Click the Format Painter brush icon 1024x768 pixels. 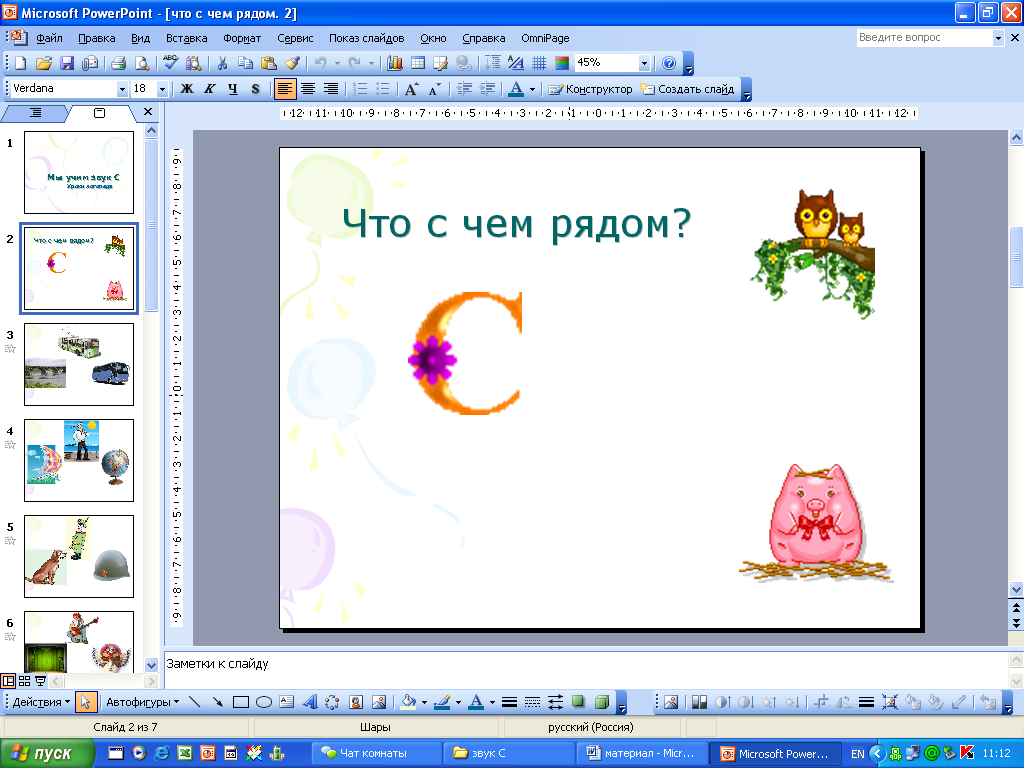pyautogui.click(x=293, y=63)
